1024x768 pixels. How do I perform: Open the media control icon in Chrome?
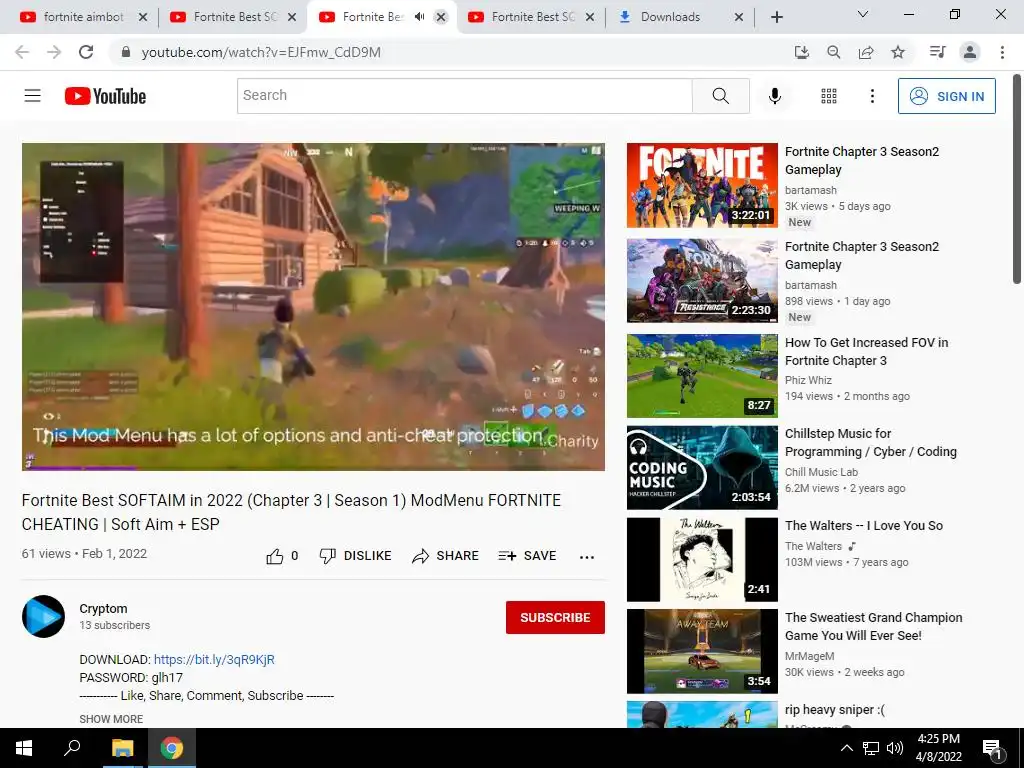937,52
